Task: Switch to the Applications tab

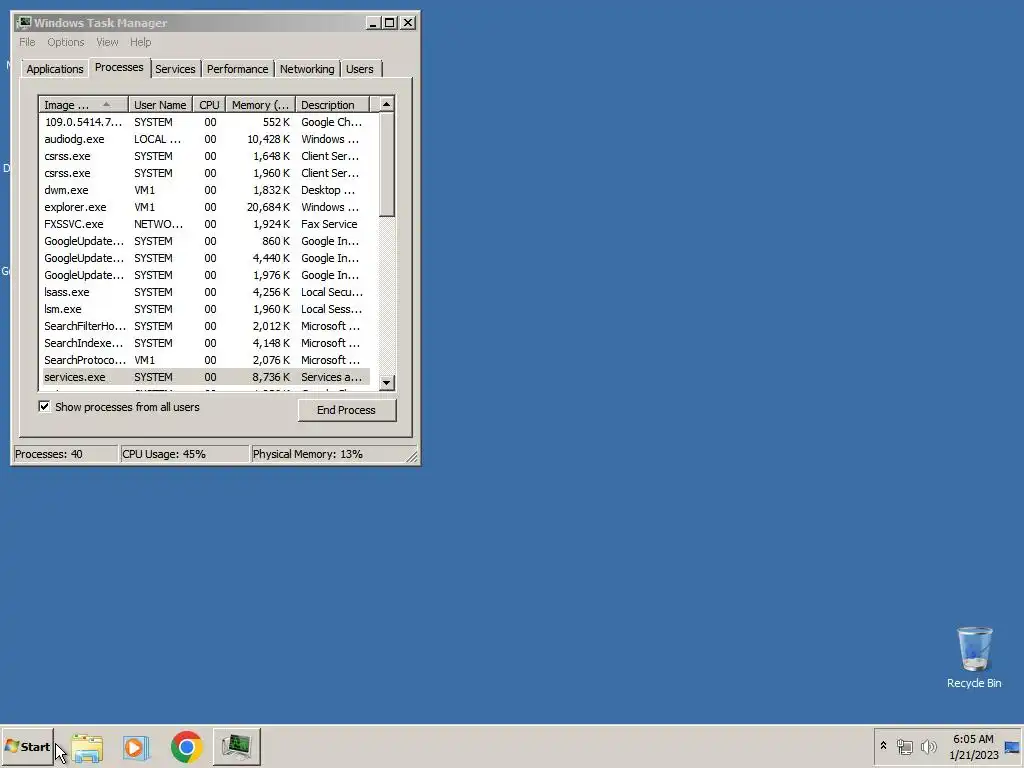Action: [55, 69]
